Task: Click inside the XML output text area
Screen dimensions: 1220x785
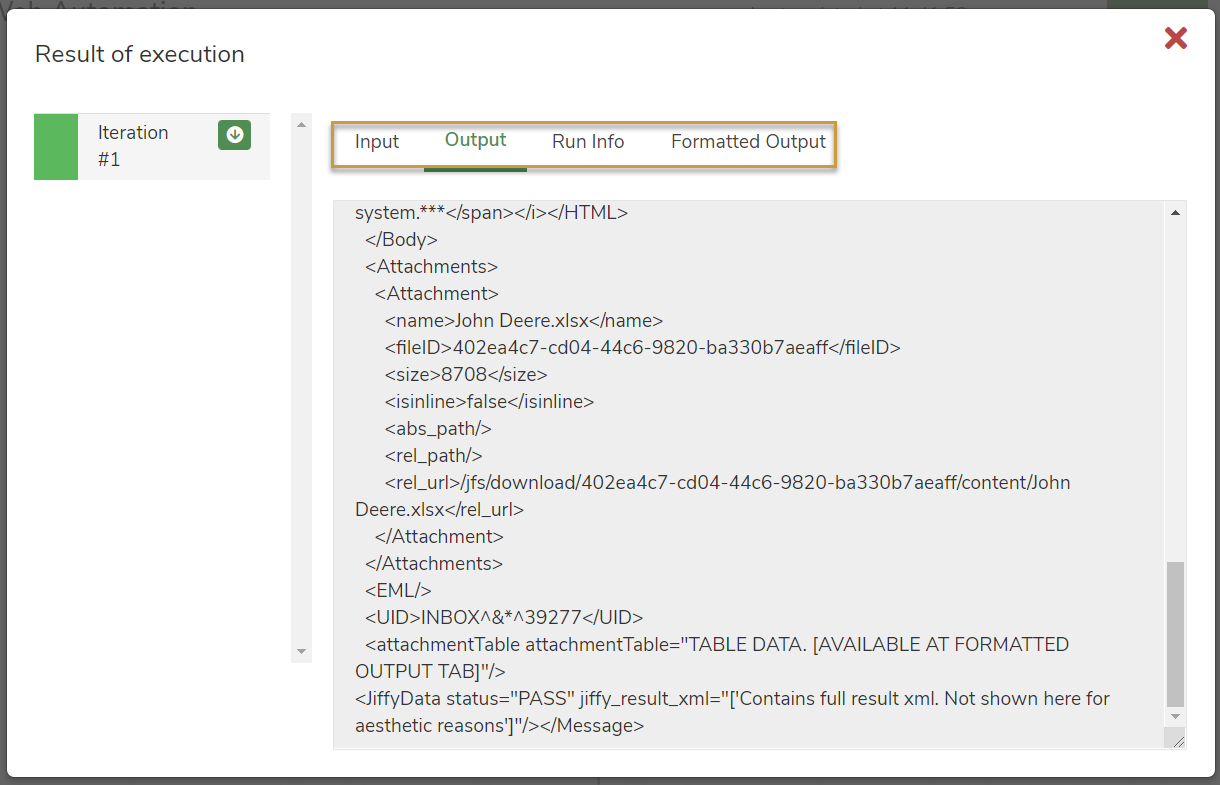Action: click(x=700, y=430)
